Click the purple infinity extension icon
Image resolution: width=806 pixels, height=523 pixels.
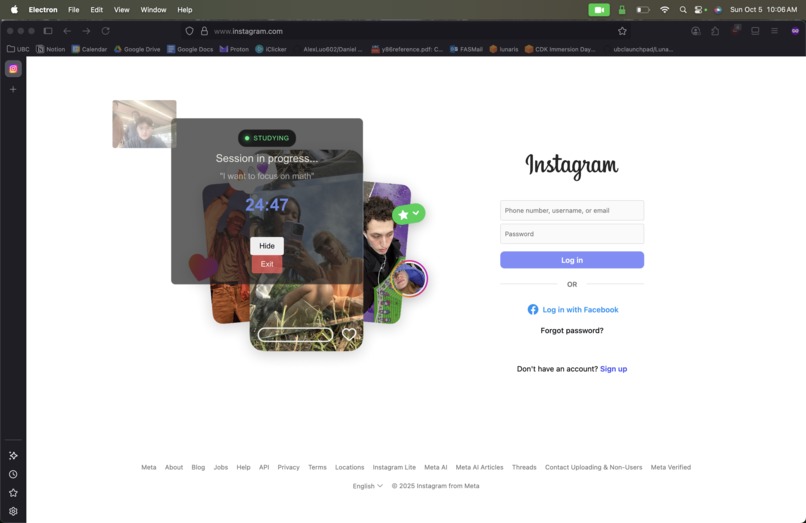click(x=795, y=31)
